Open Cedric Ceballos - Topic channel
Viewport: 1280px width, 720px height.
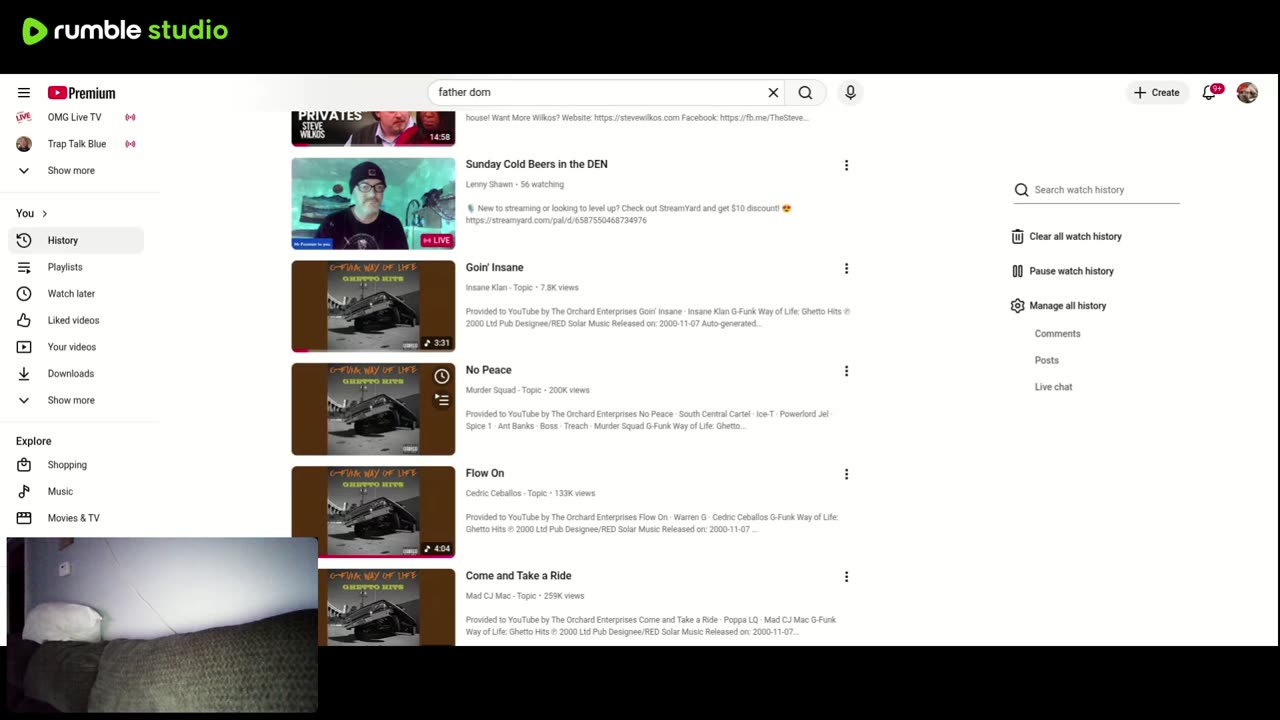tap(506, 493)
